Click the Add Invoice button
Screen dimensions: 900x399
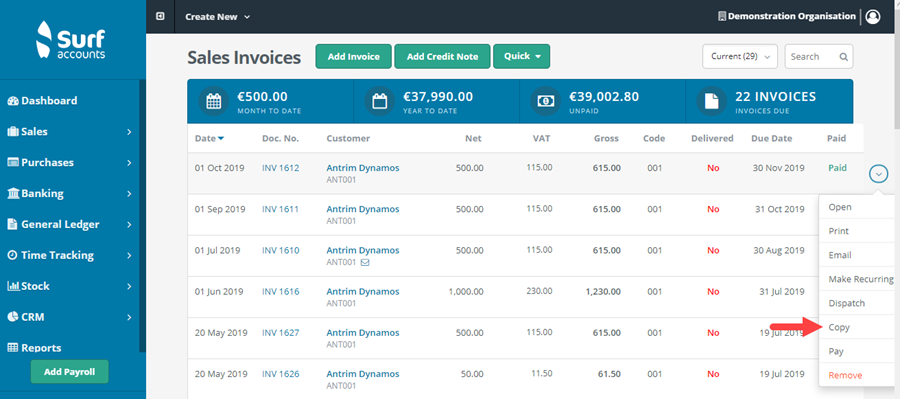[x=354, y=56]
